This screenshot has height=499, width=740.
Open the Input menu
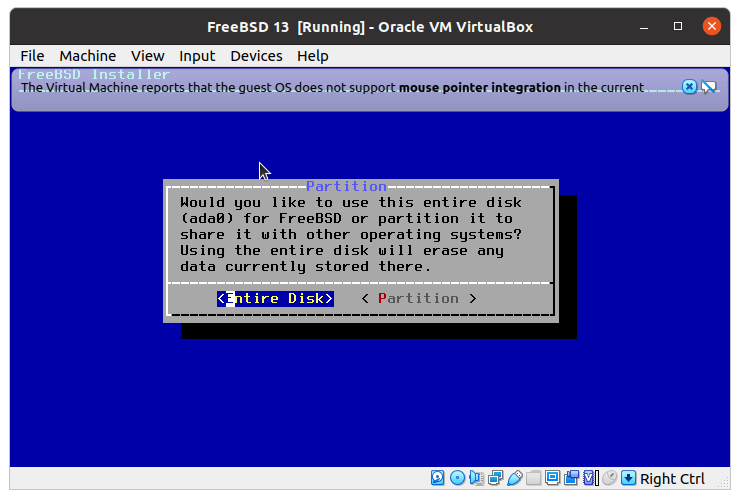click(197, 56)
